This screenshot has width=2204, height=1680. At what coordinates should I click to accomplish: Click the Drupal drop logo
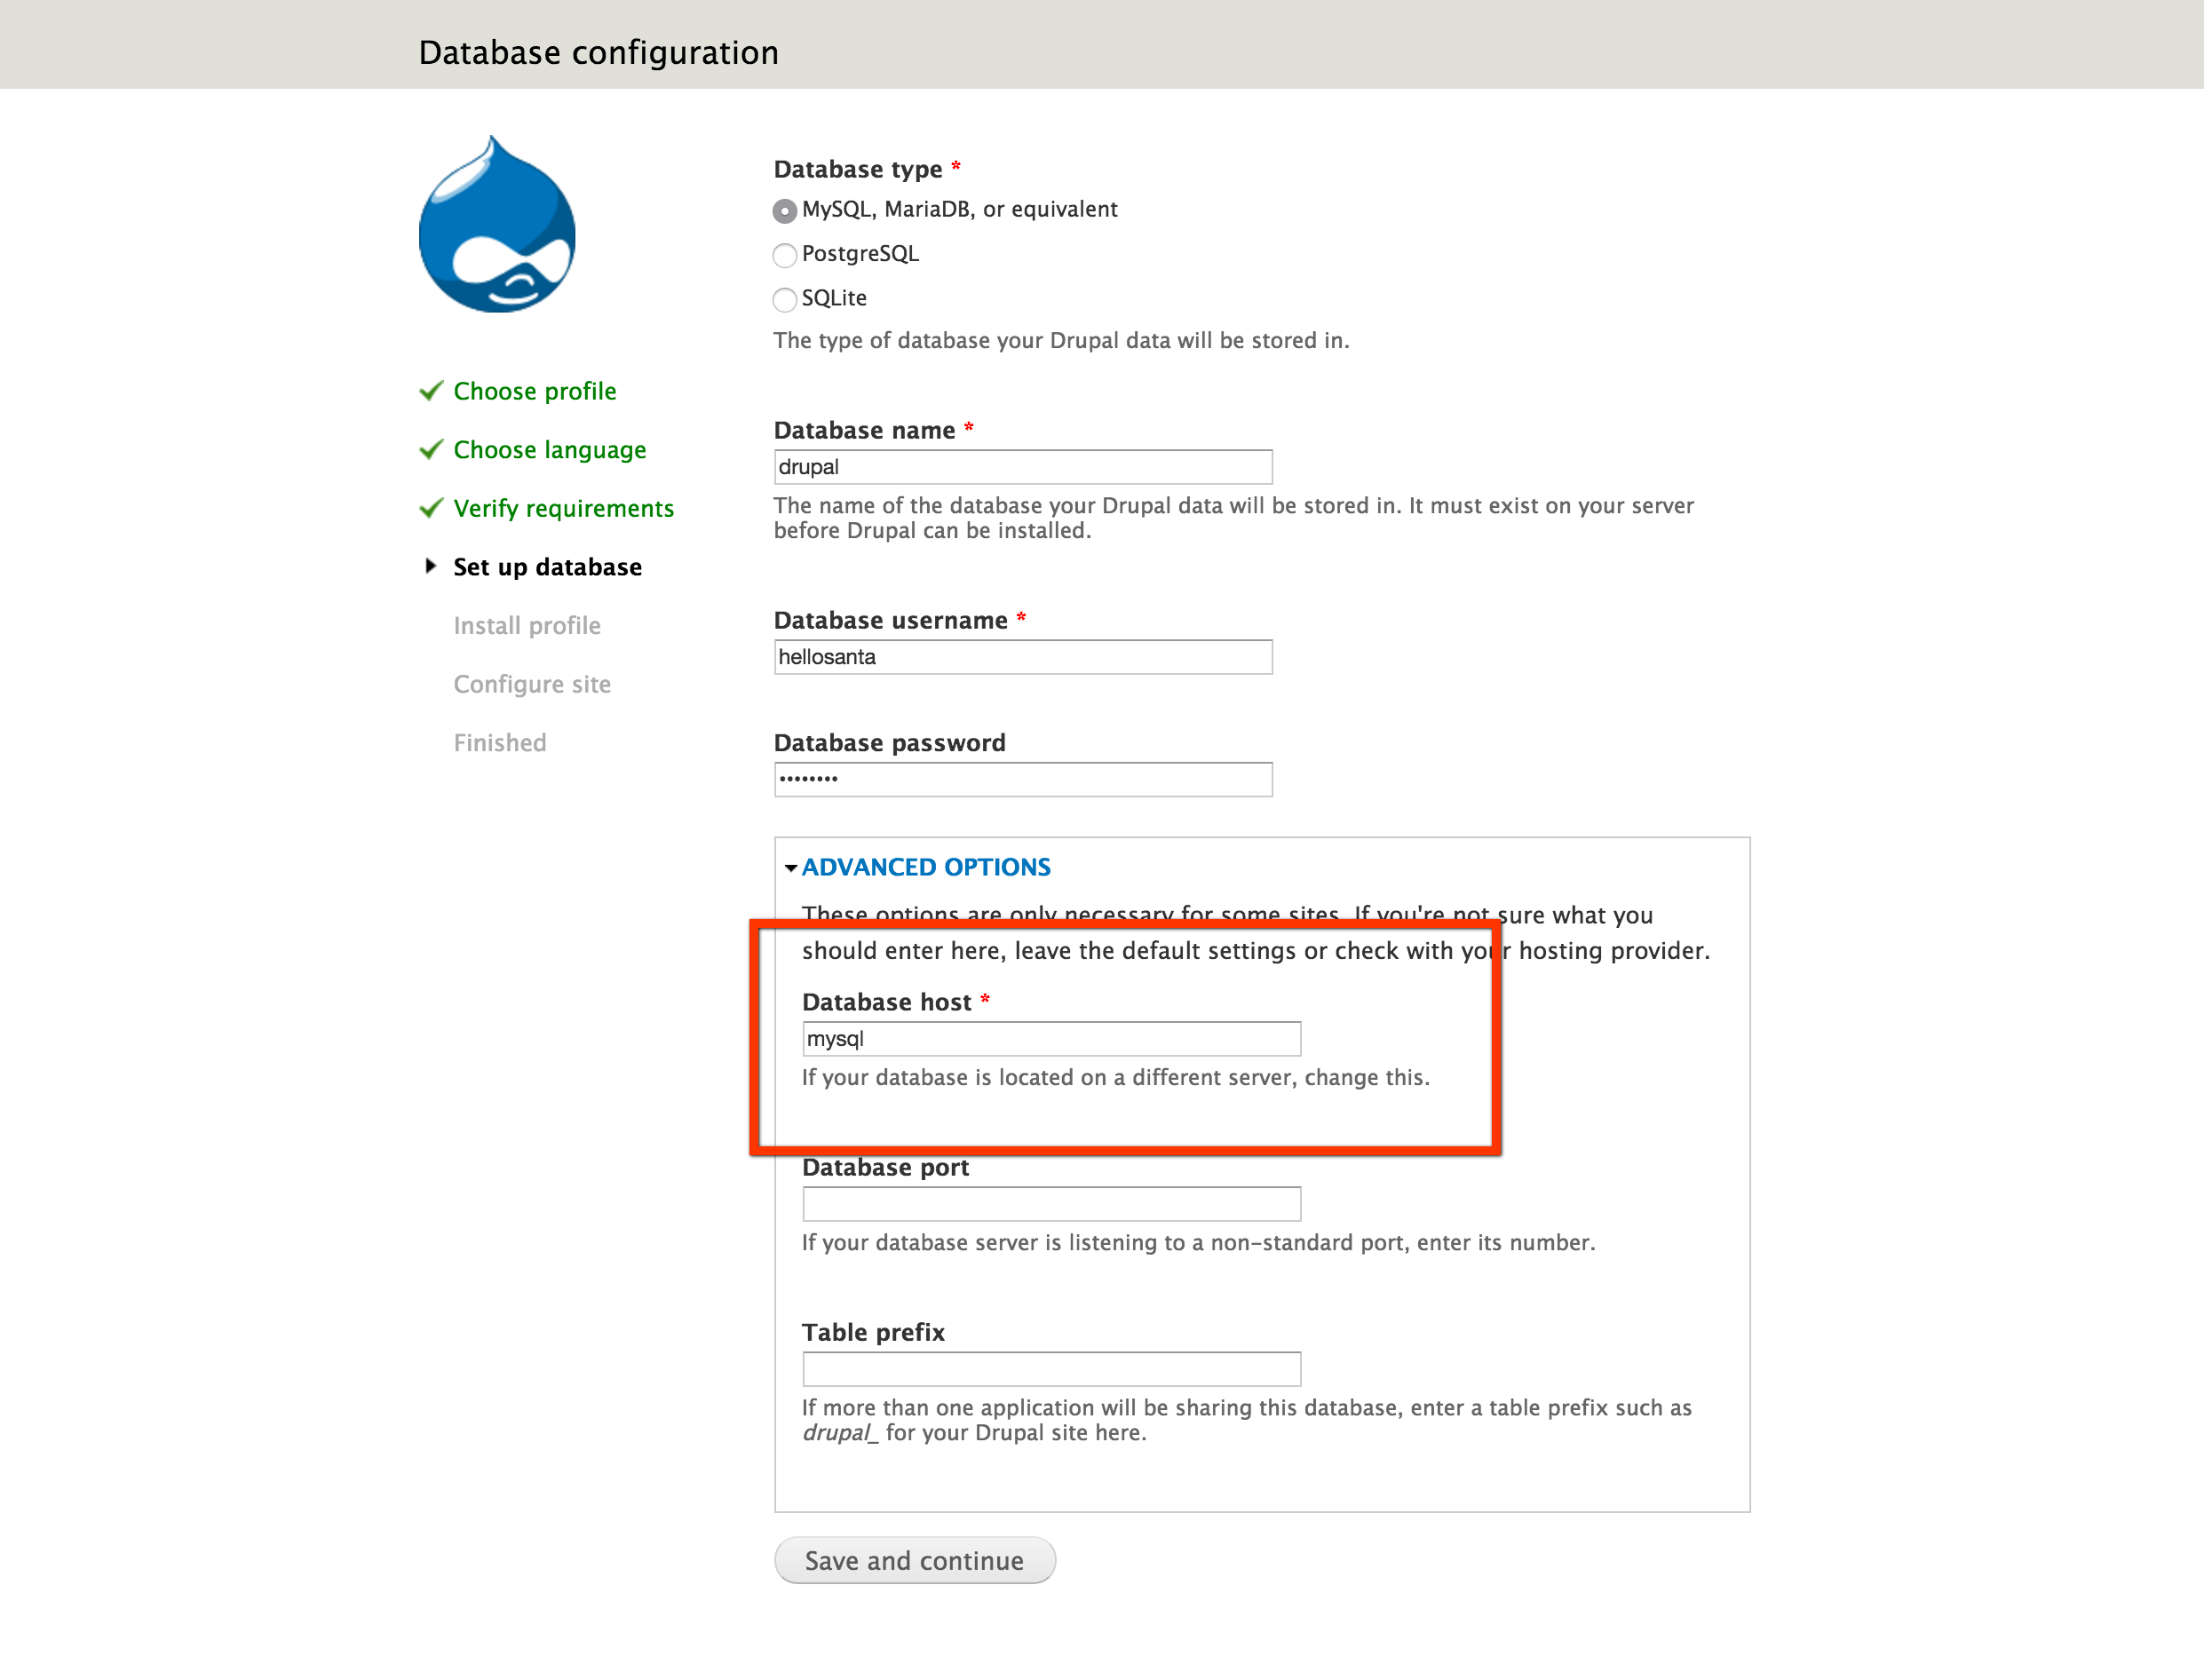[497, 224]
